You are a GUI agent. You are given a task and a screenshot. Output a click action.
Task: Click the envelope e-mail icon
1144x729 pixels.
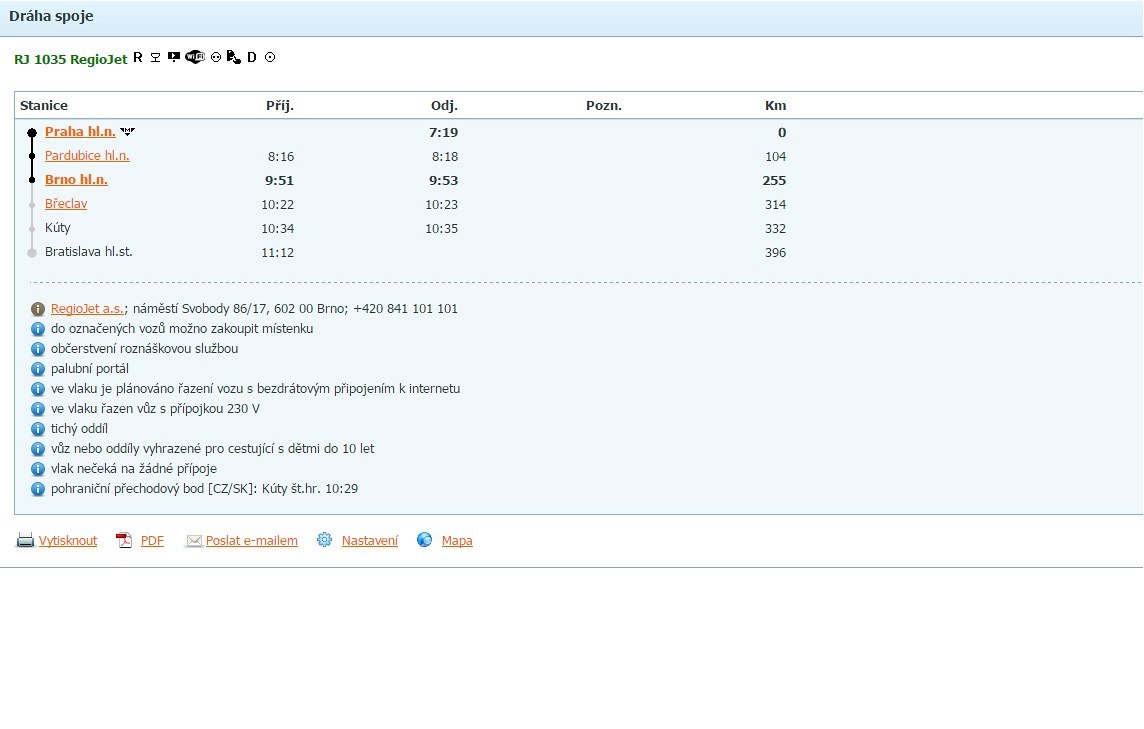pos(193,541)
